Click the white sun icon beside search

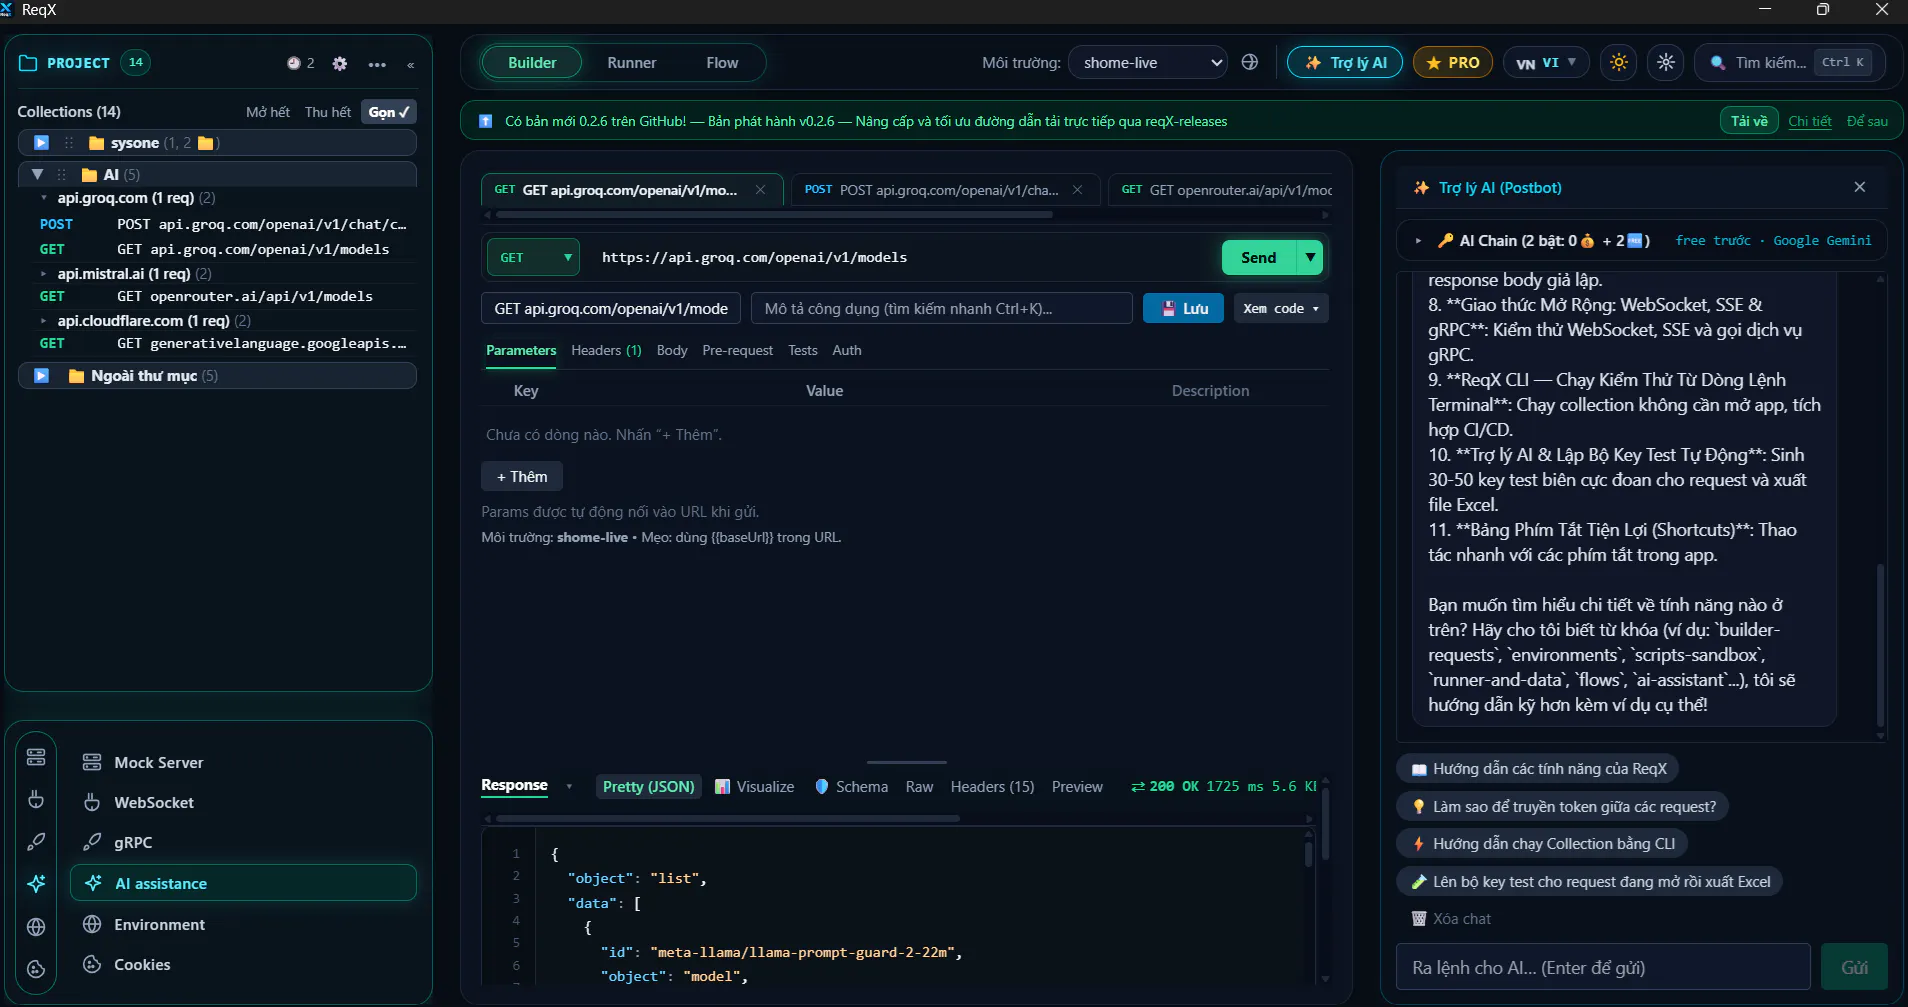click(1666, 62)
